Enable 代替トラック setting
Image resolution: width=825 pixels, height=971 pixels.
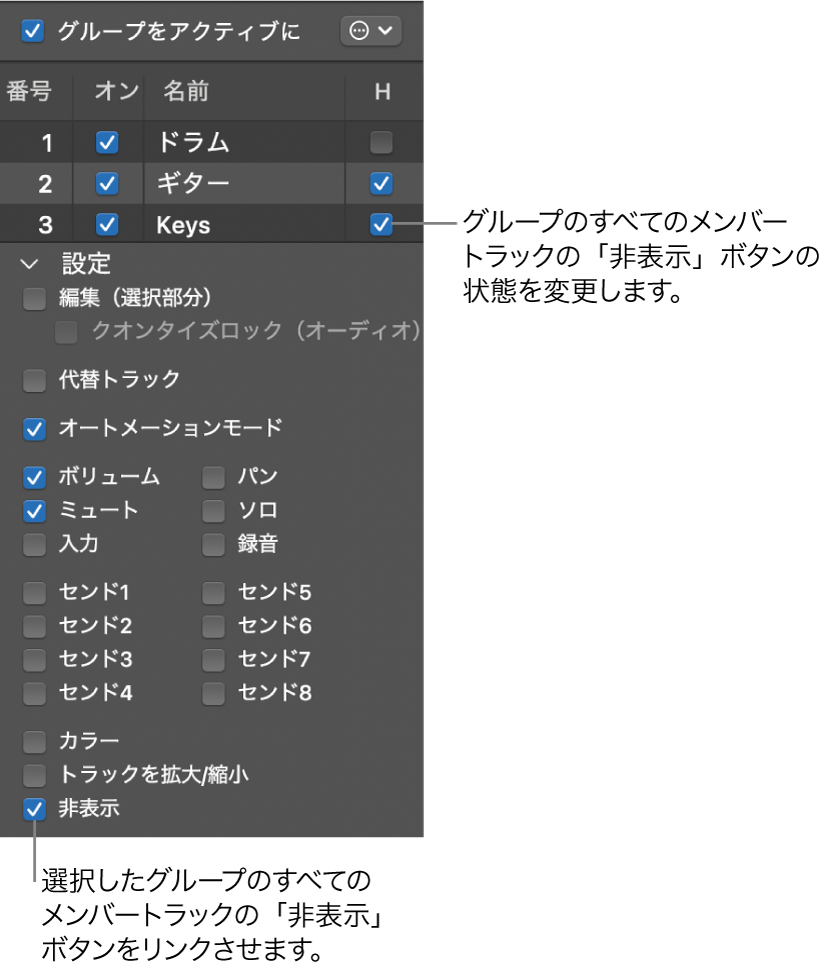coord(33,380)
